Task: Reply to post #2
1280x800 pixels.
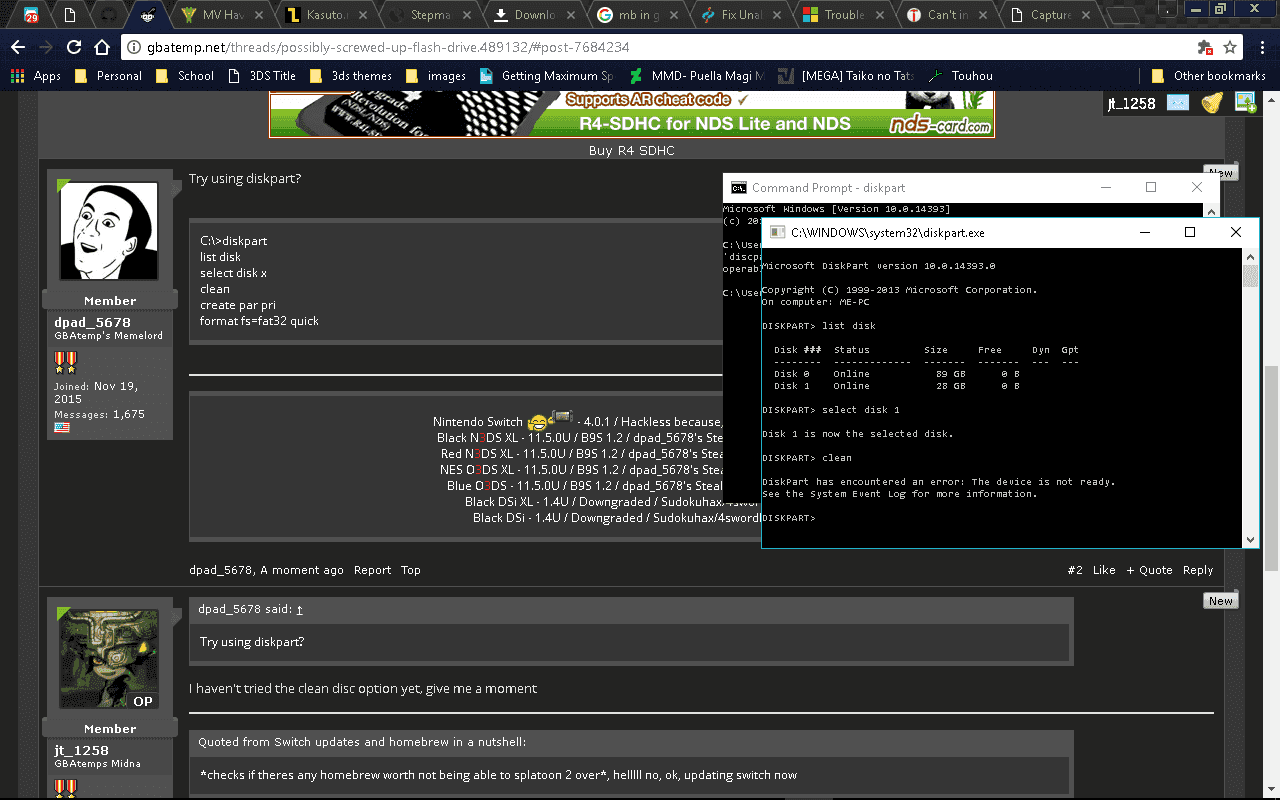Action: tap(1198, 570)
